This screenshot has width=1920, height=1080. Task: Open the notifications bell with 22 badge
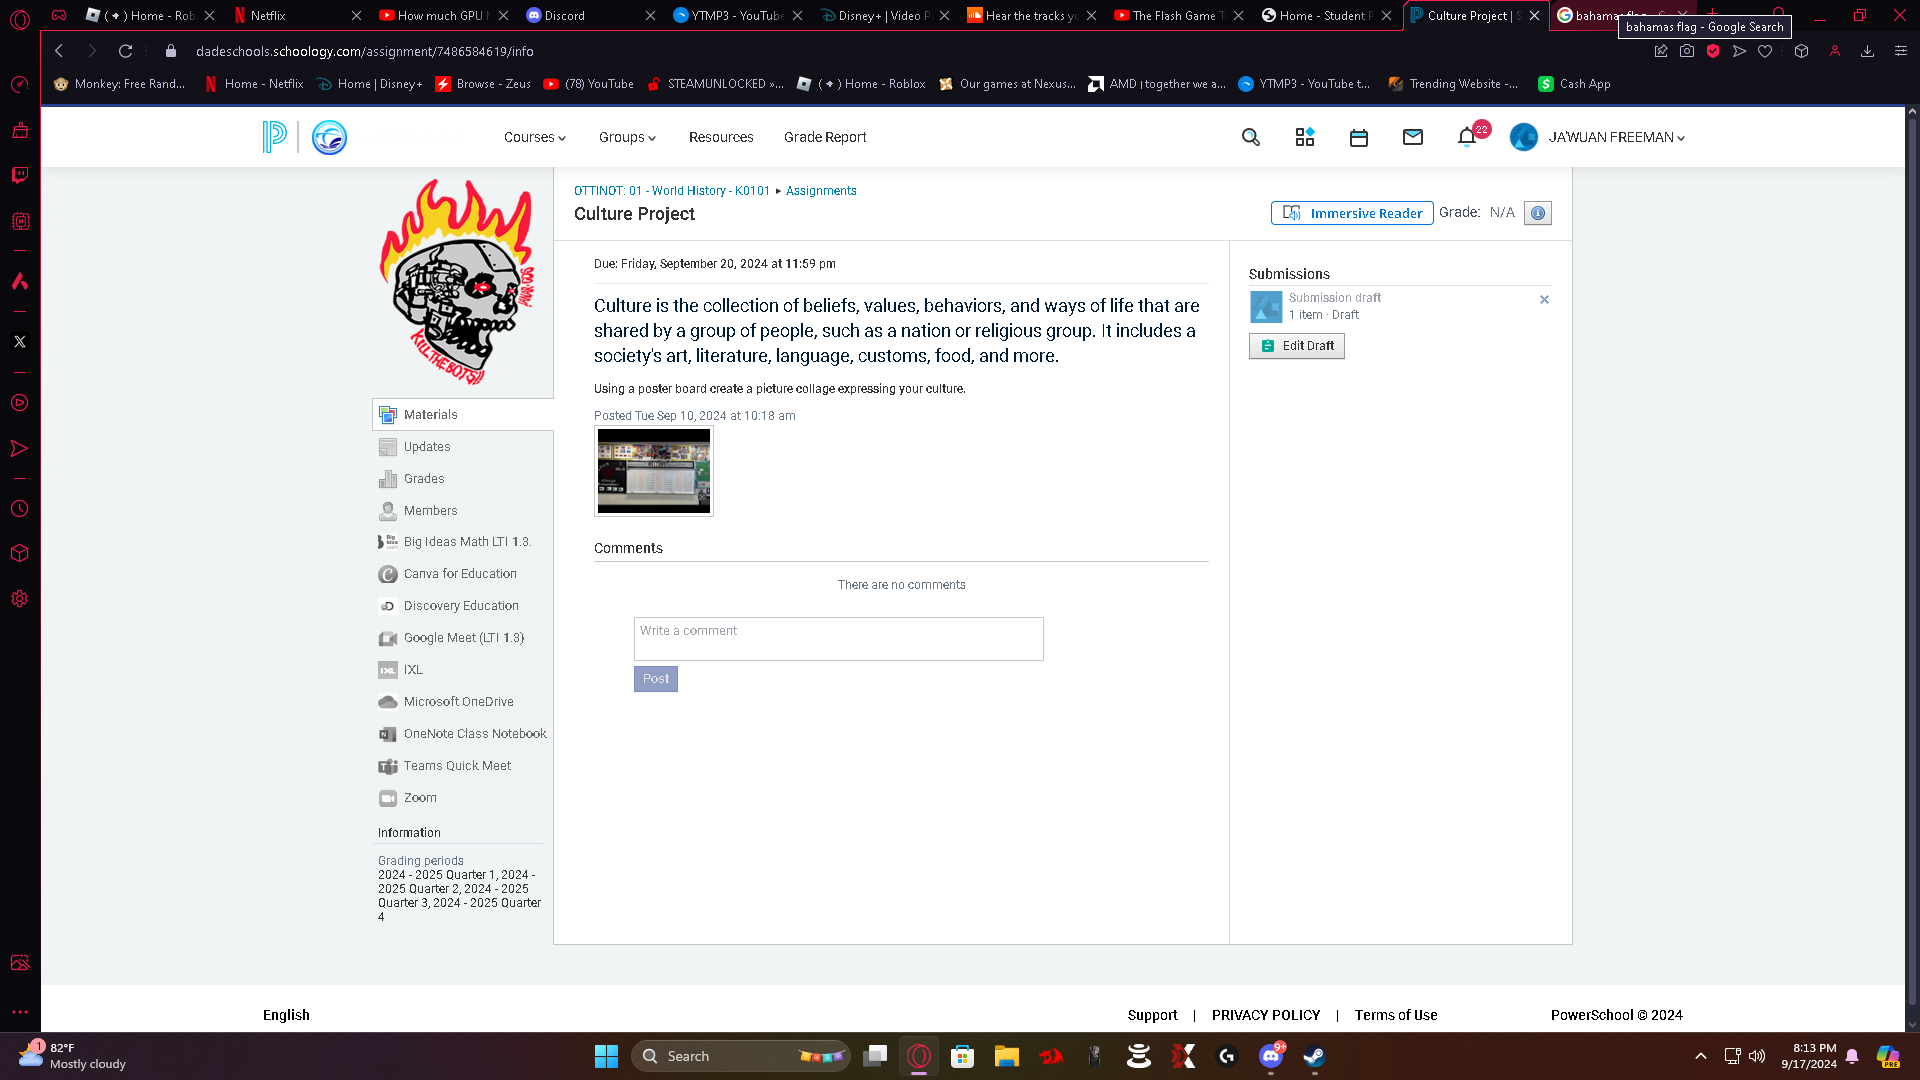(1467, 137)
